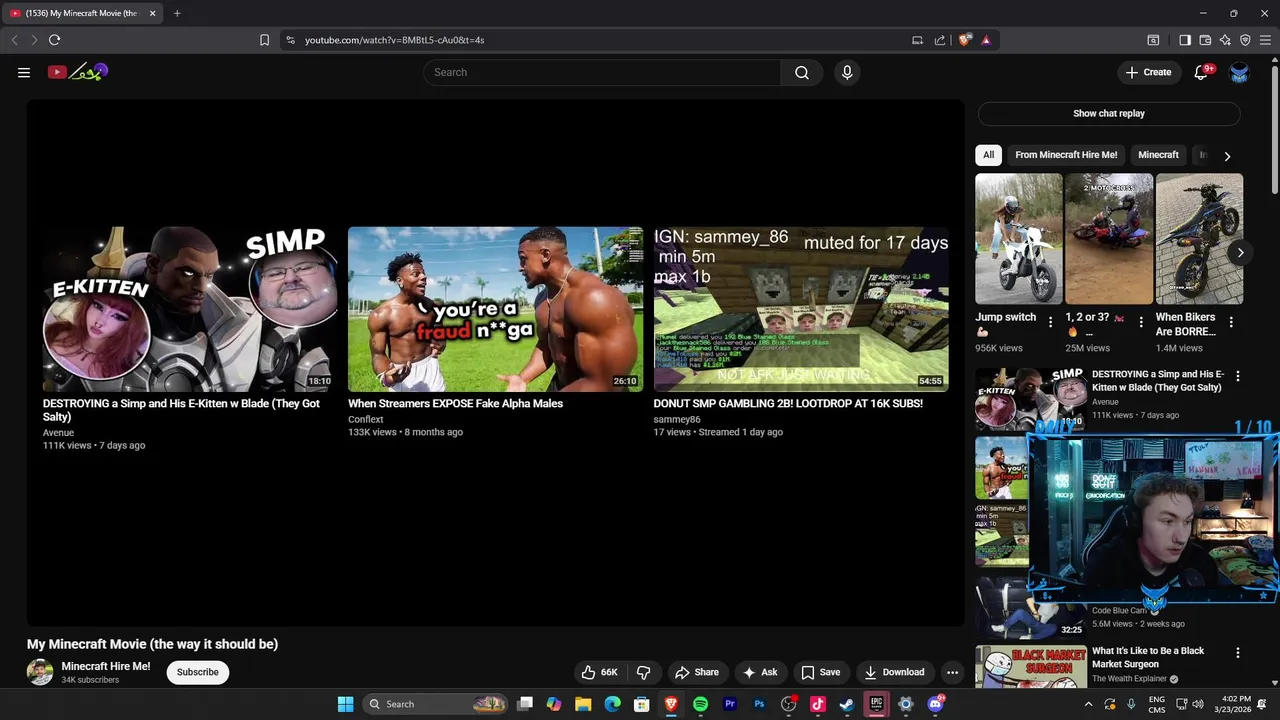Open Minecraft Hire Me! channel avatar
Screen dimensions: 1280x720
tap(40, 672)
